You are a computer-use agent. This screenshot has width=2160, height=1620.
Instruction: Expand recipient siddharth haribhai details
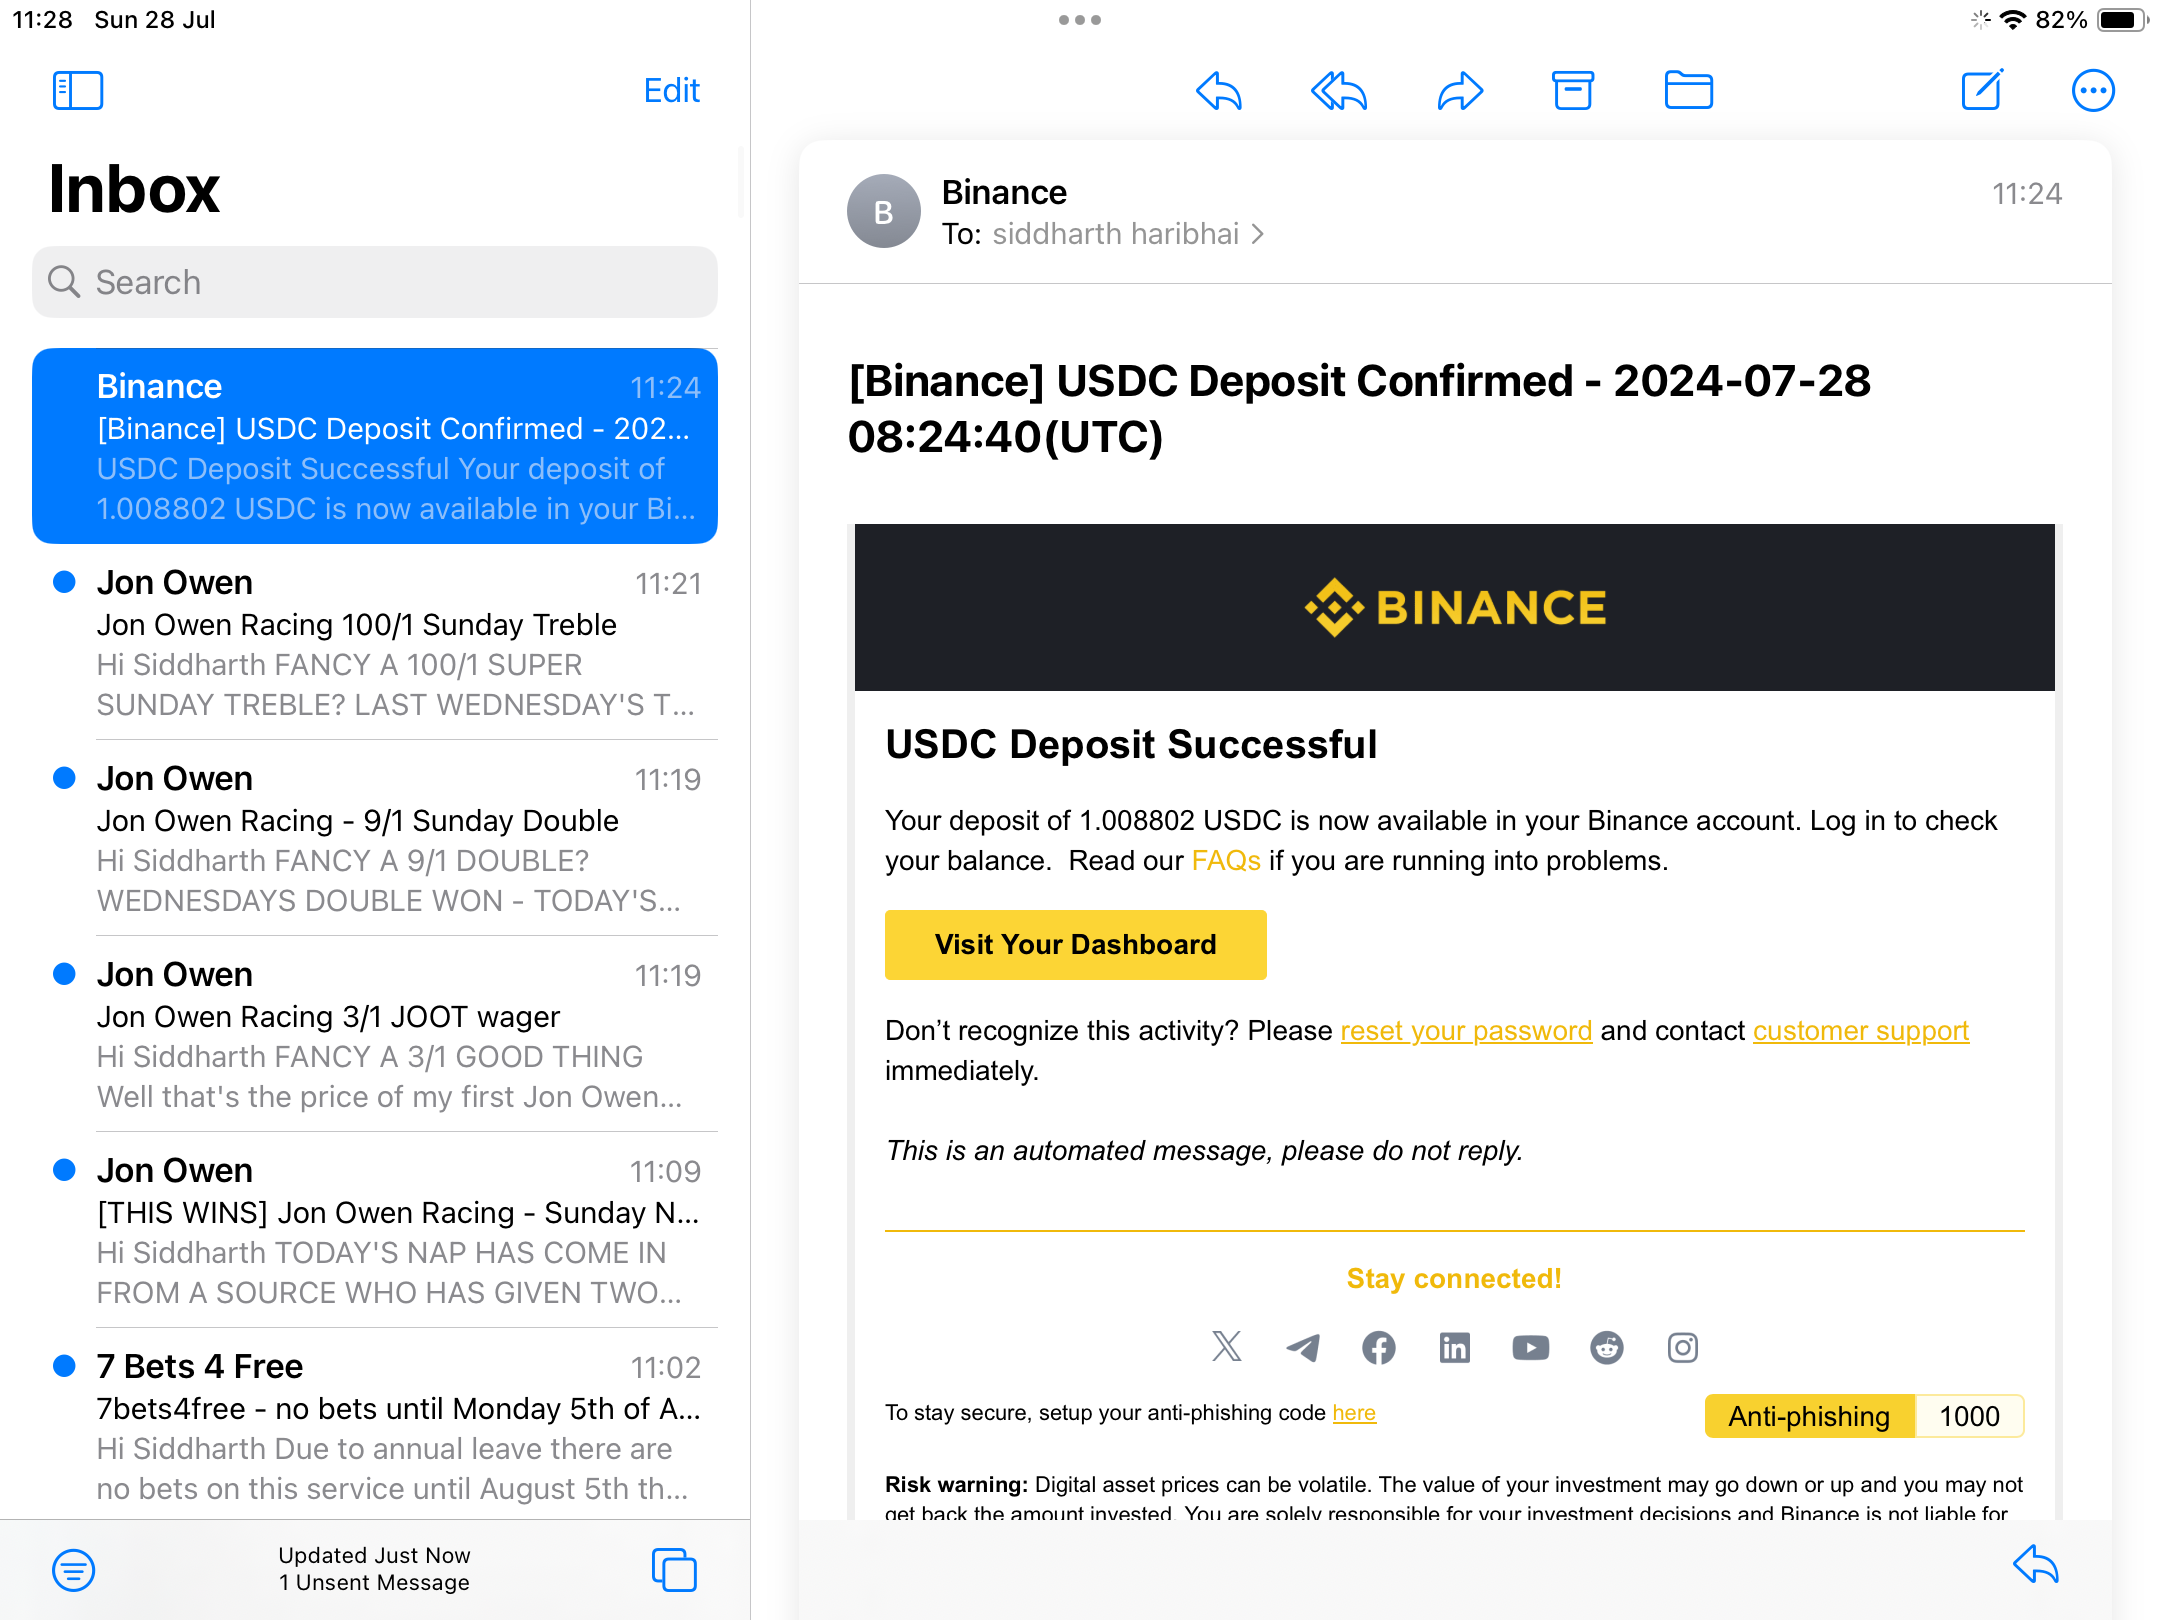coord(1128,234)
